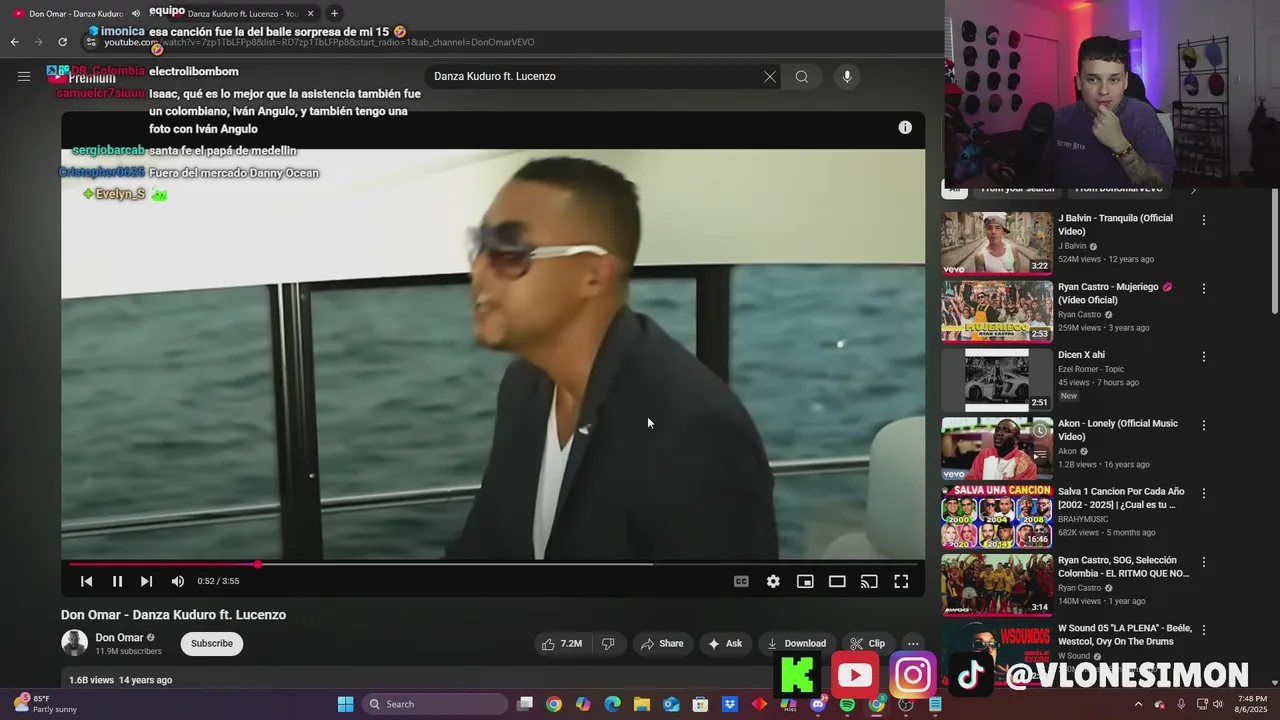Subscribe to Don Omar channel
This screenshot has width=1280, height=720.
pyautogui.click(x=212, y=644)
